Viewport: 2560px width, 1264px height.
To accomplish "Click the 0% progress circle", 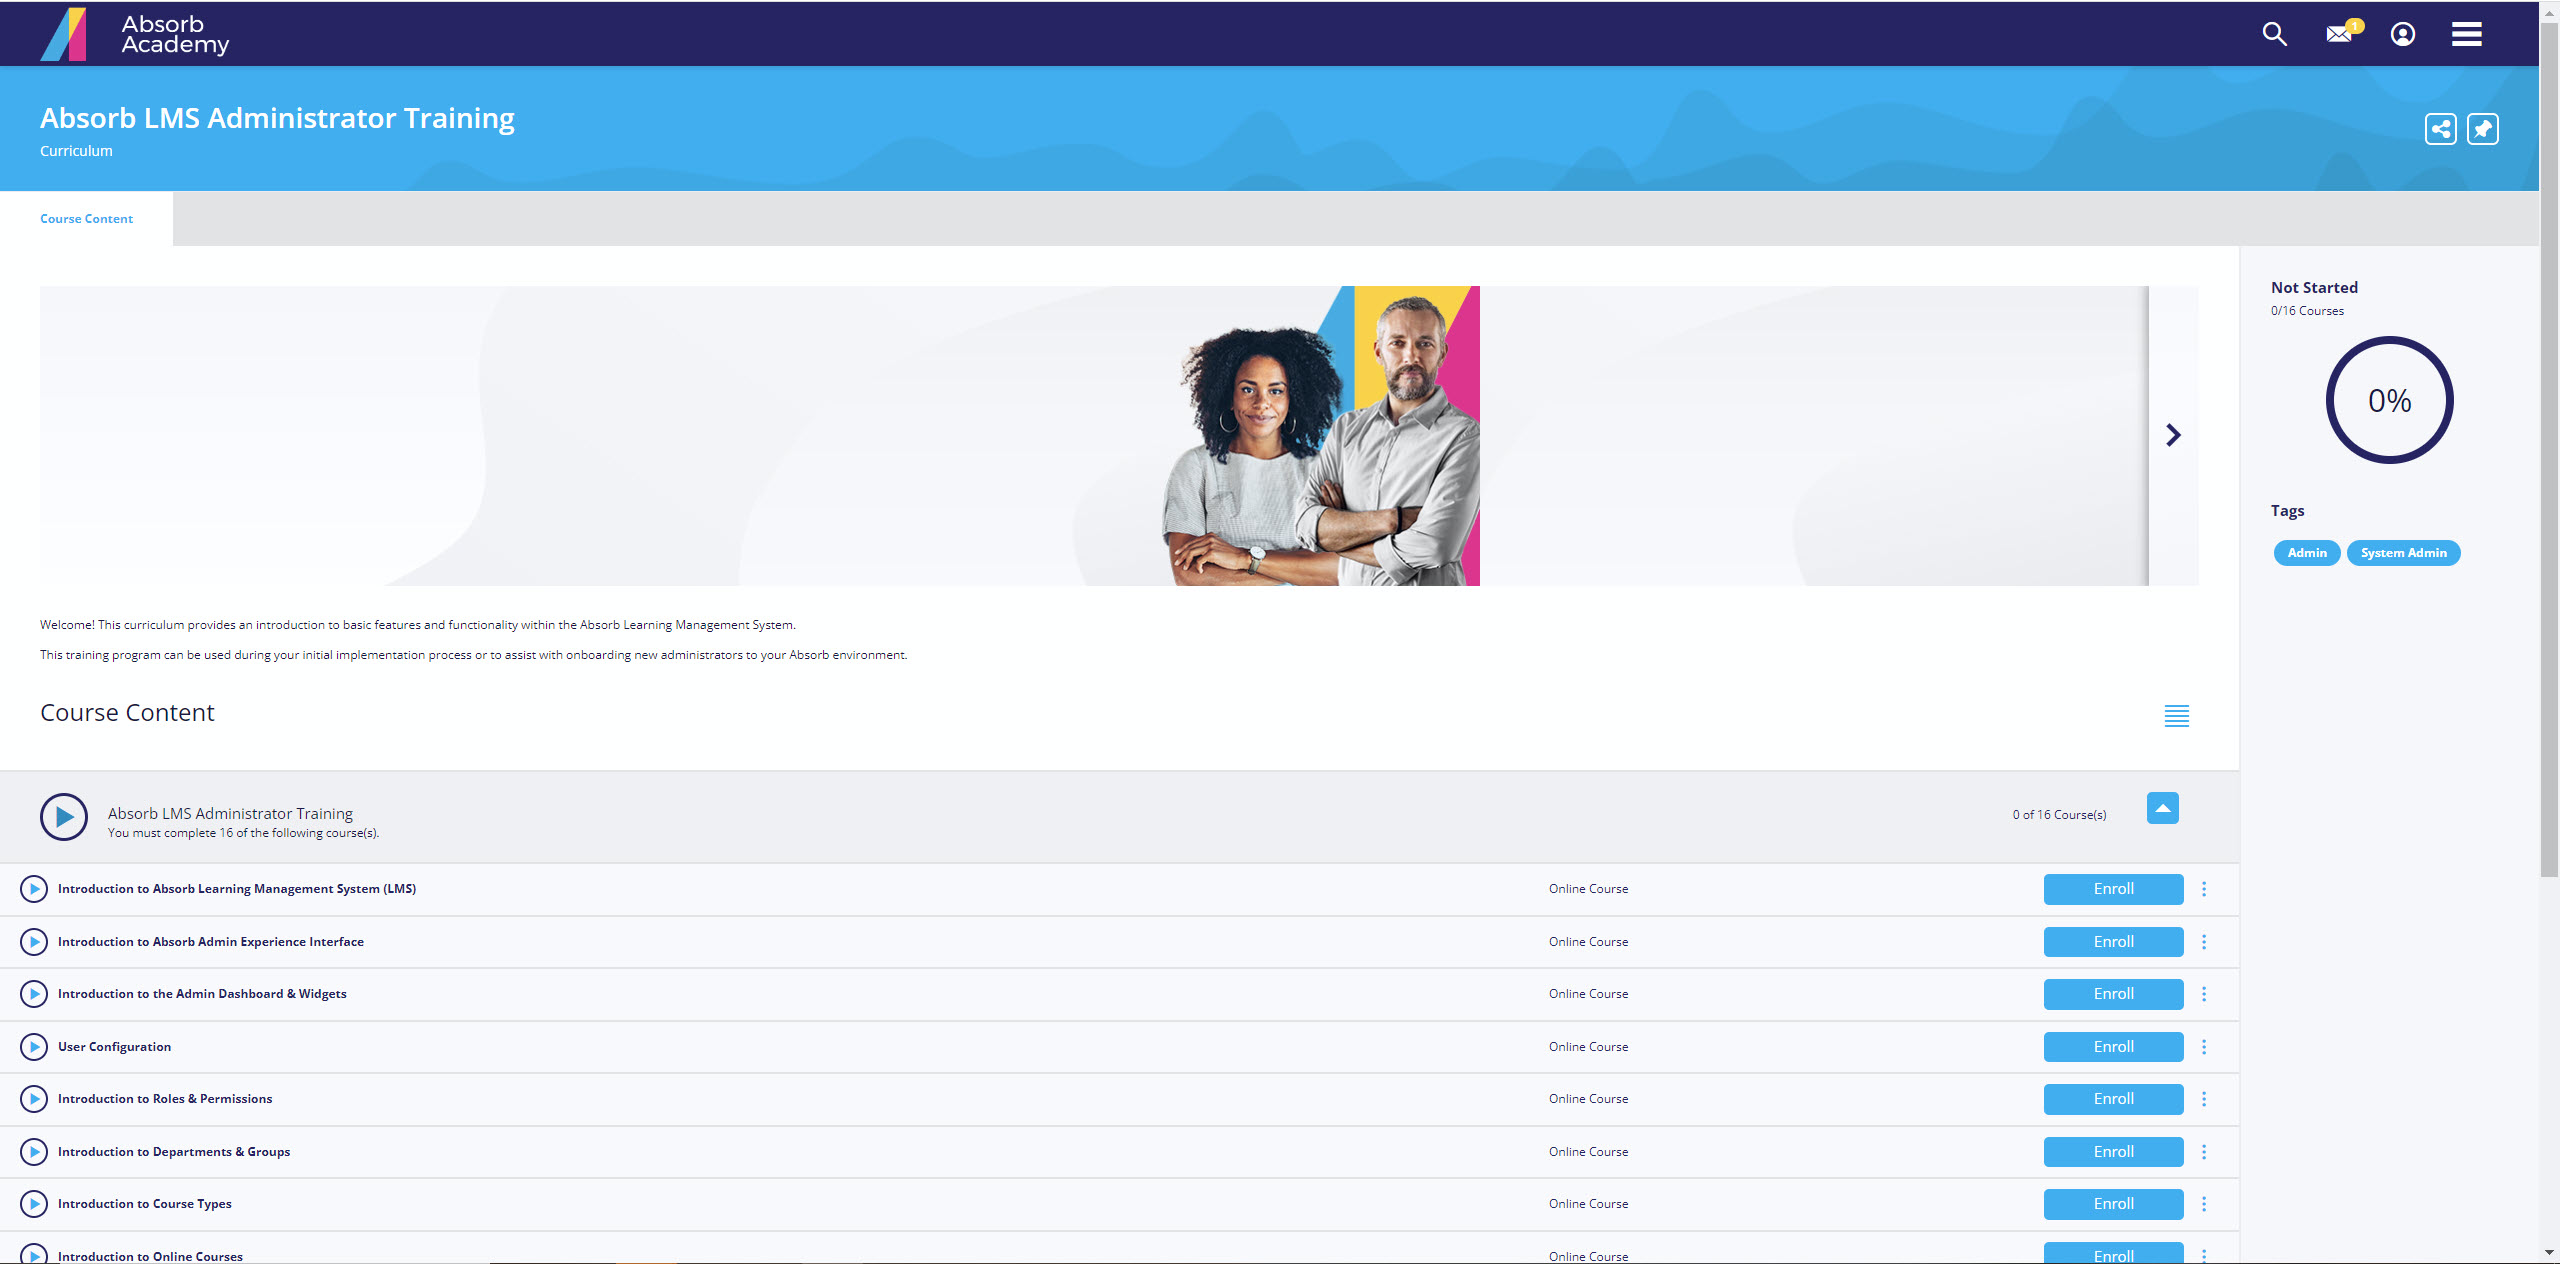I will point(2389,400).
